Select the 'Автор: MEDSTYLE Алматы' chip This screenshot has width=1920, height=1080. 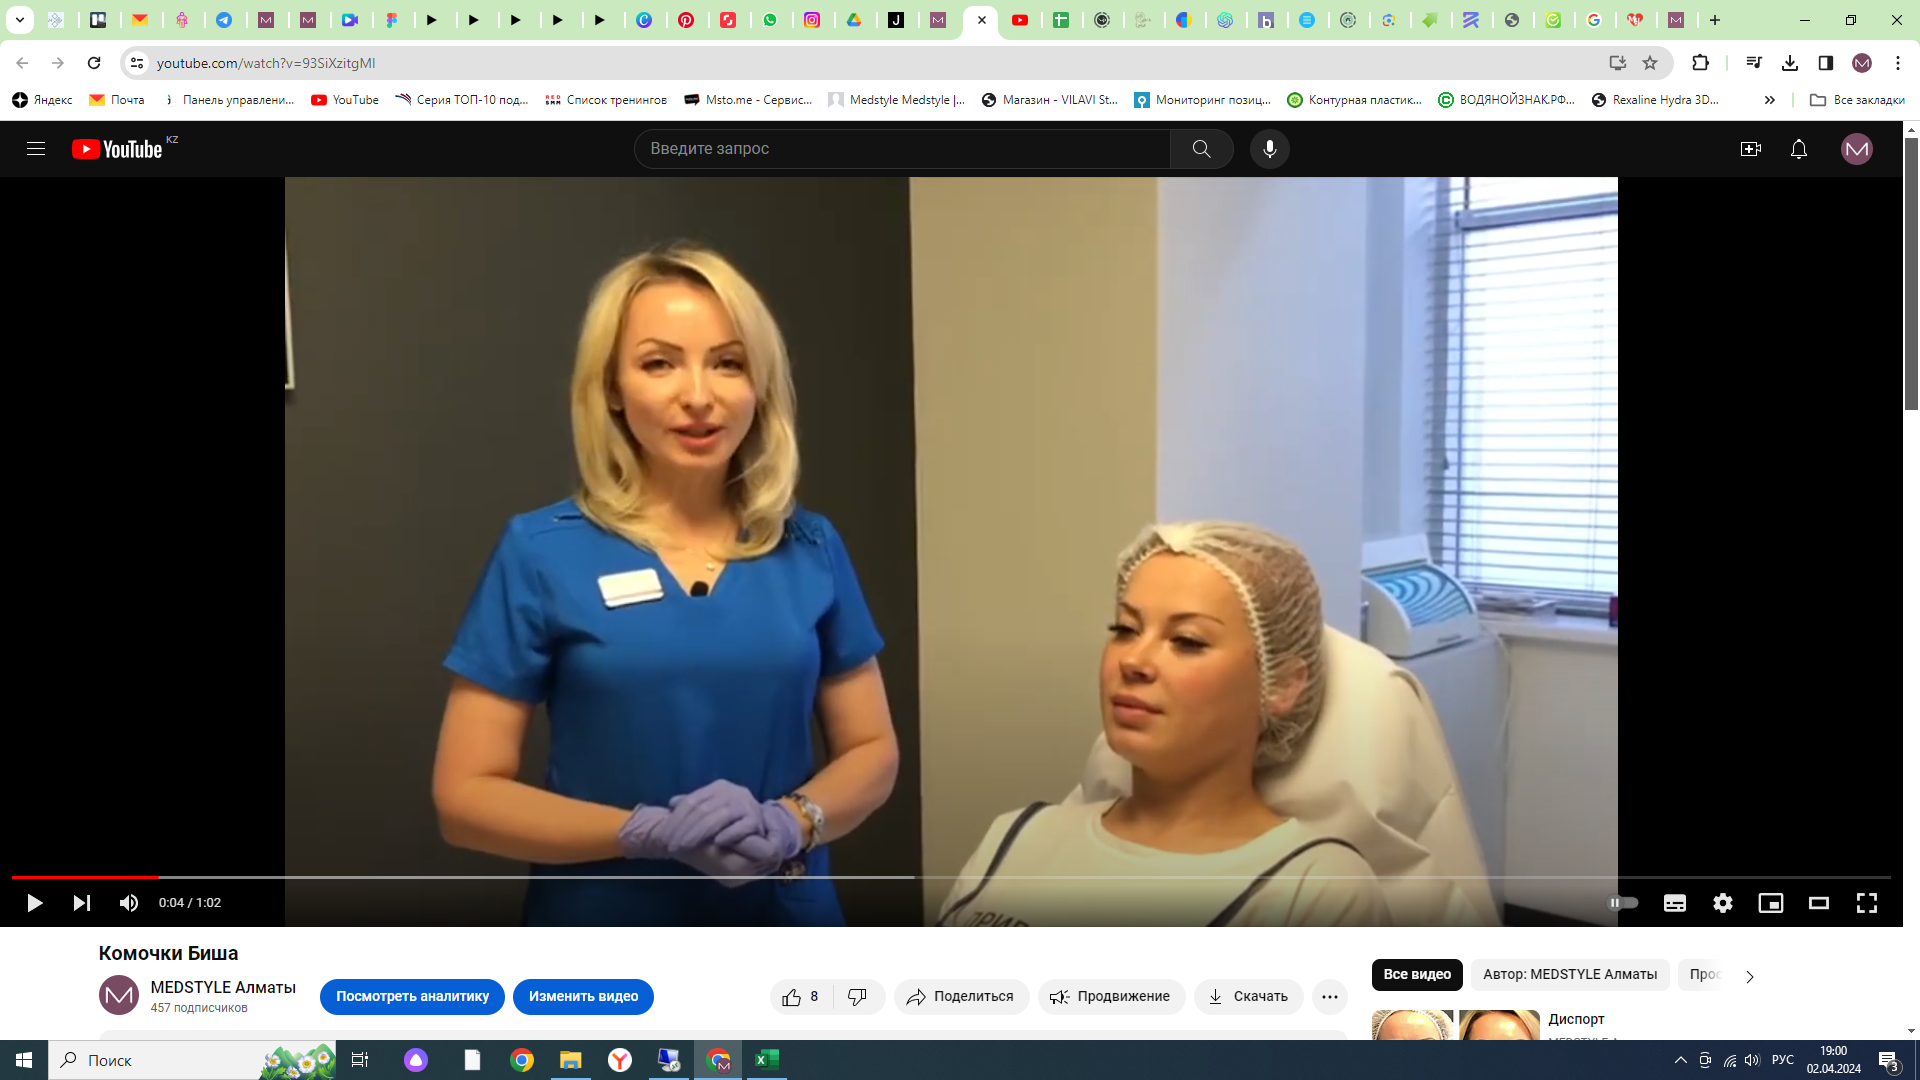coord(1569,974)
